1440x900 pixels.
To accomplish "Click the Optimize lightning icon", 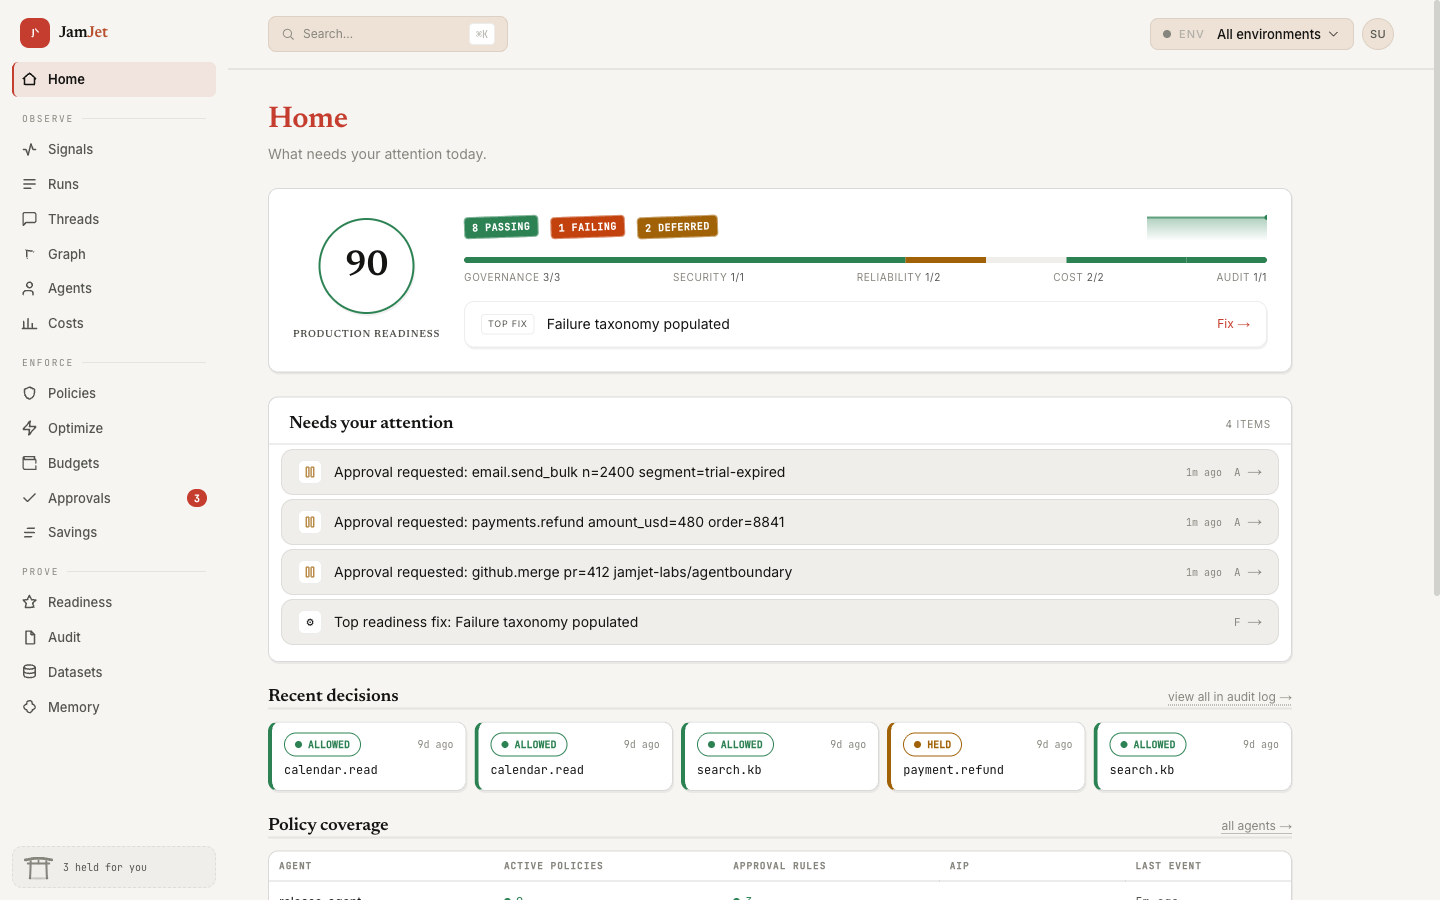I will 30,428.
